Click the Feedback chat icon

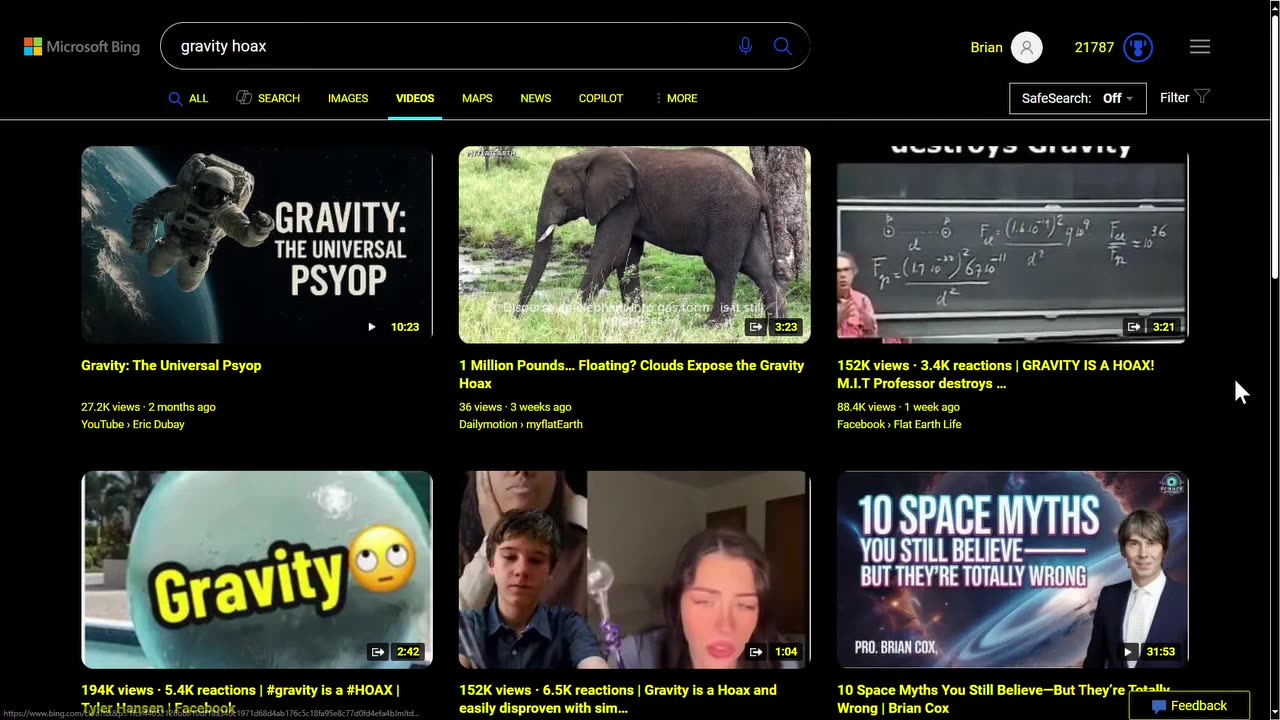point(1159,706)
